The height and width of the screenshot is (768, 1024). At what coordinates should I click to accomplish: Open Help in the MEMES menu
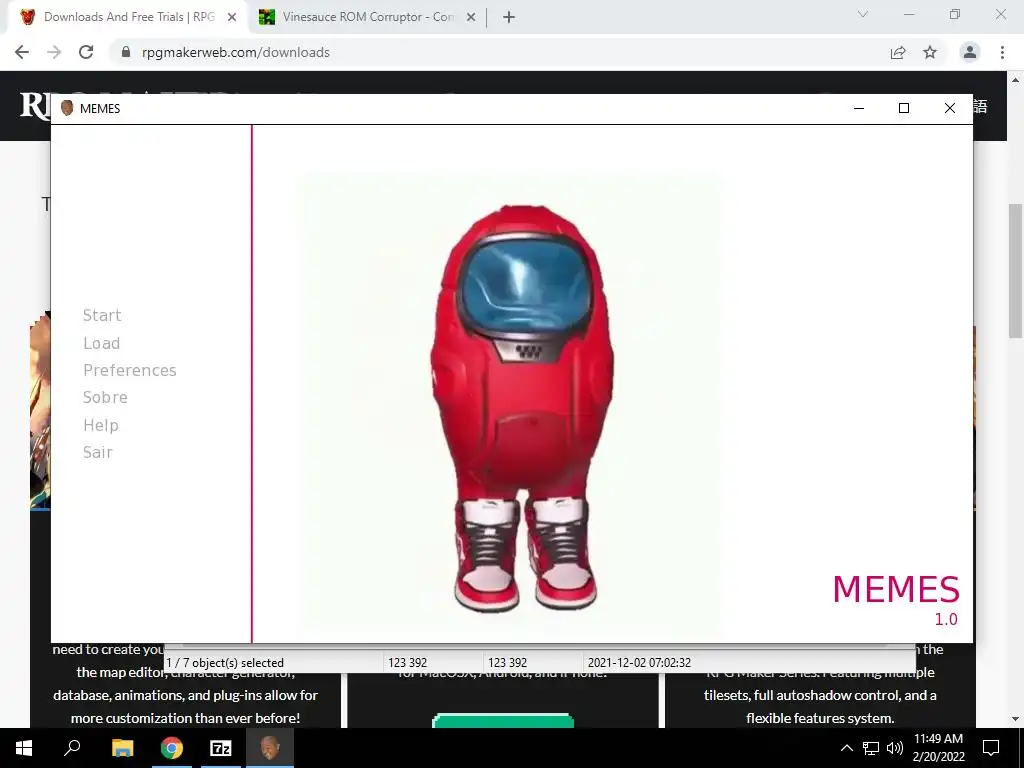tap(101, 425)
